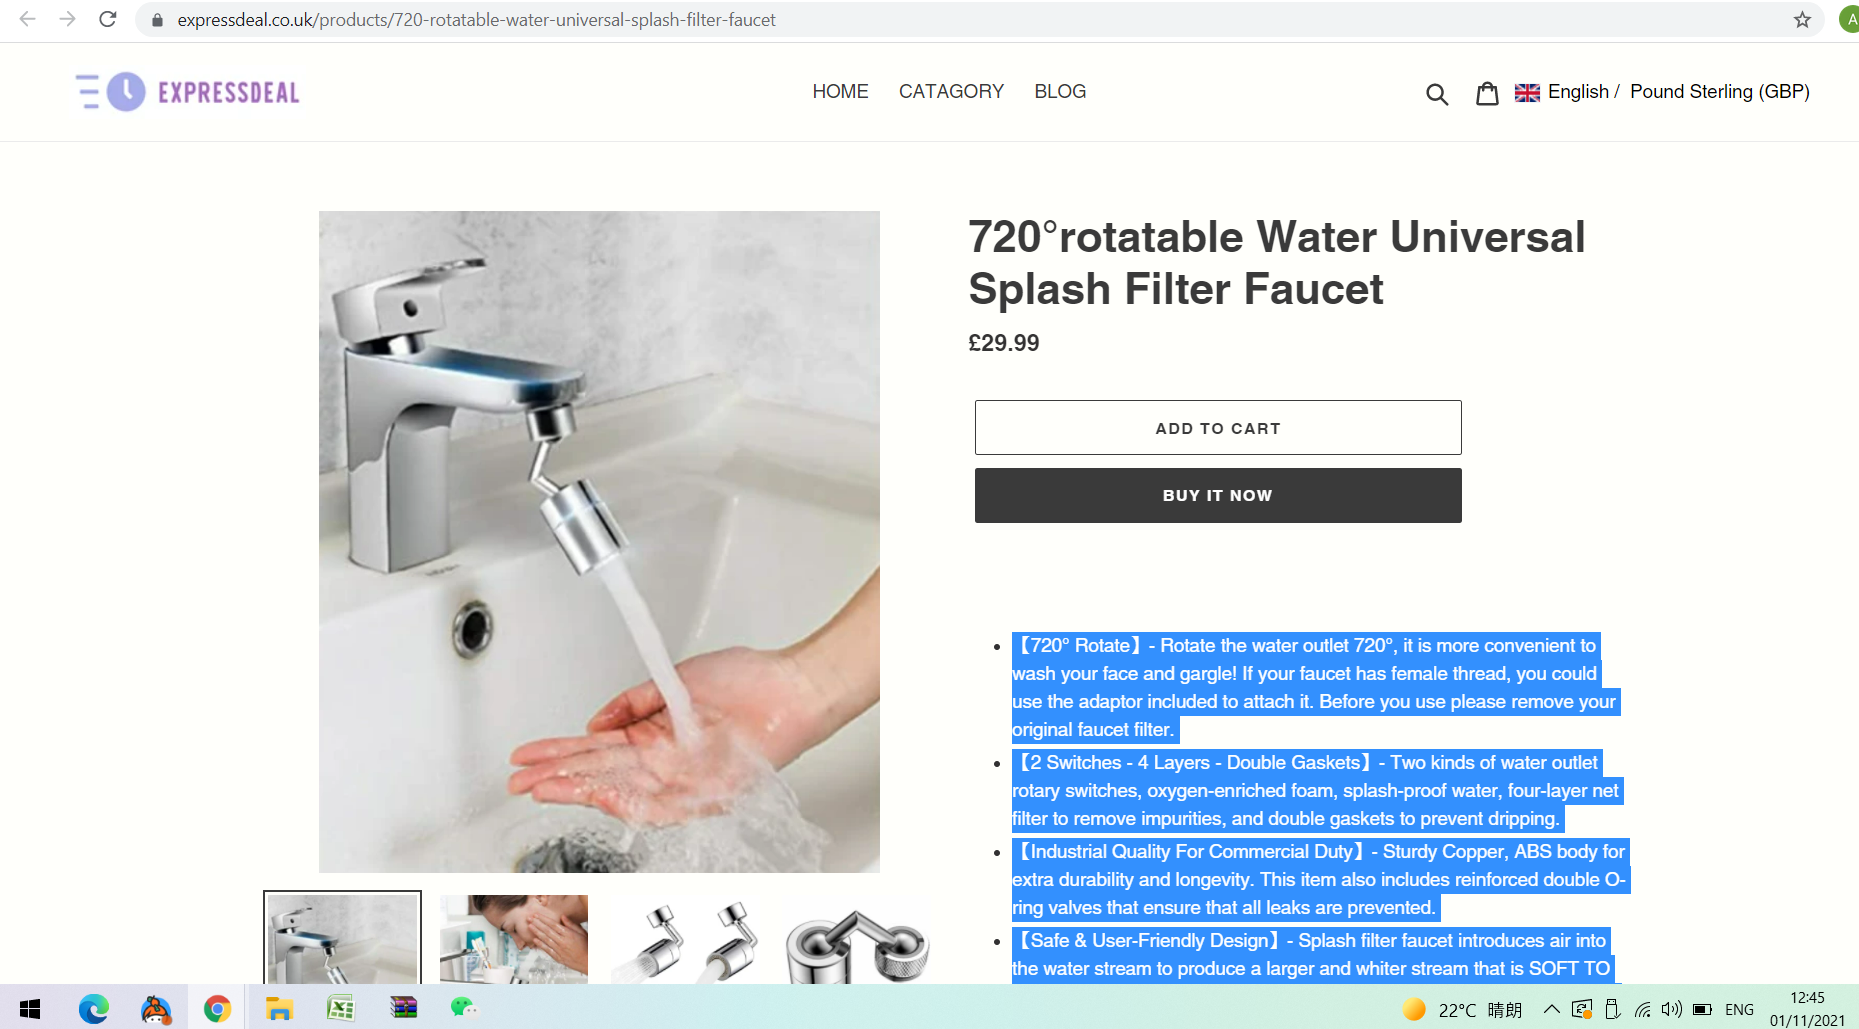This screenshot has height=1029, width=1859.
Task: Expand hidden system tray icons chevron
Action: pyautogui.click(x=1552, y=1009)
